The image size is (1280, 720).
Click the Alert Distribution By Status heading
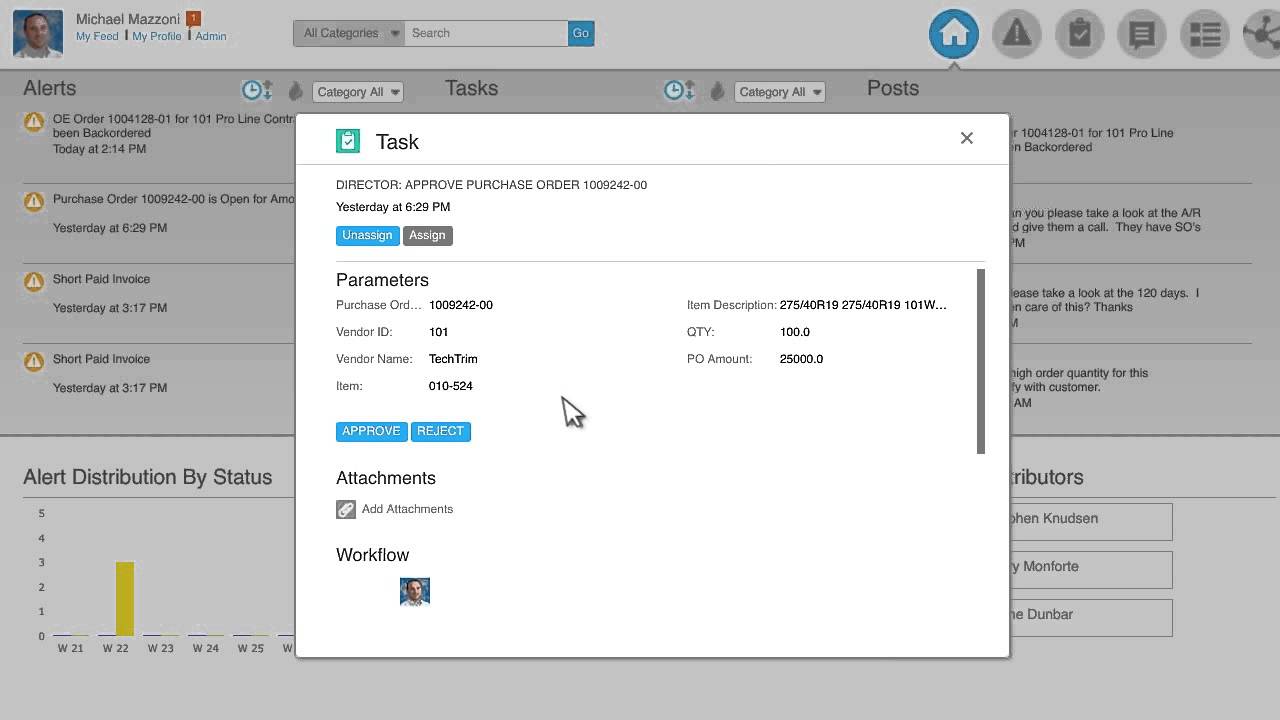point(147,477)
